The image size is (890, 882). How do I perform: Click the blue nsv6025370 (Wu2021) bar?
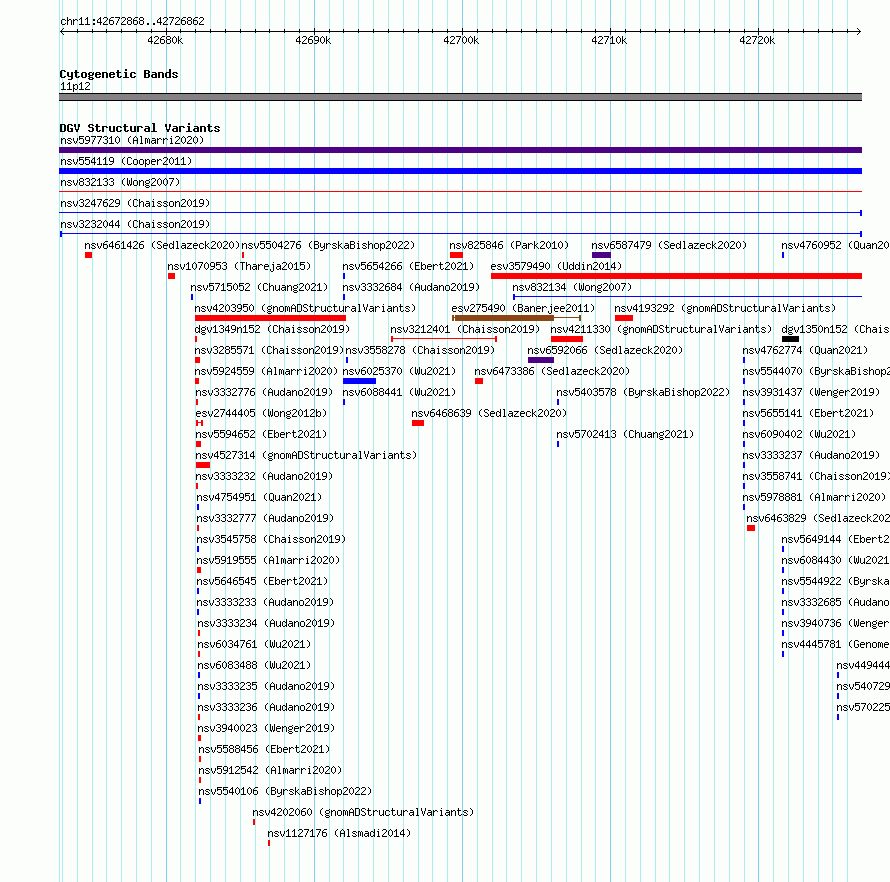click(359, 381)
